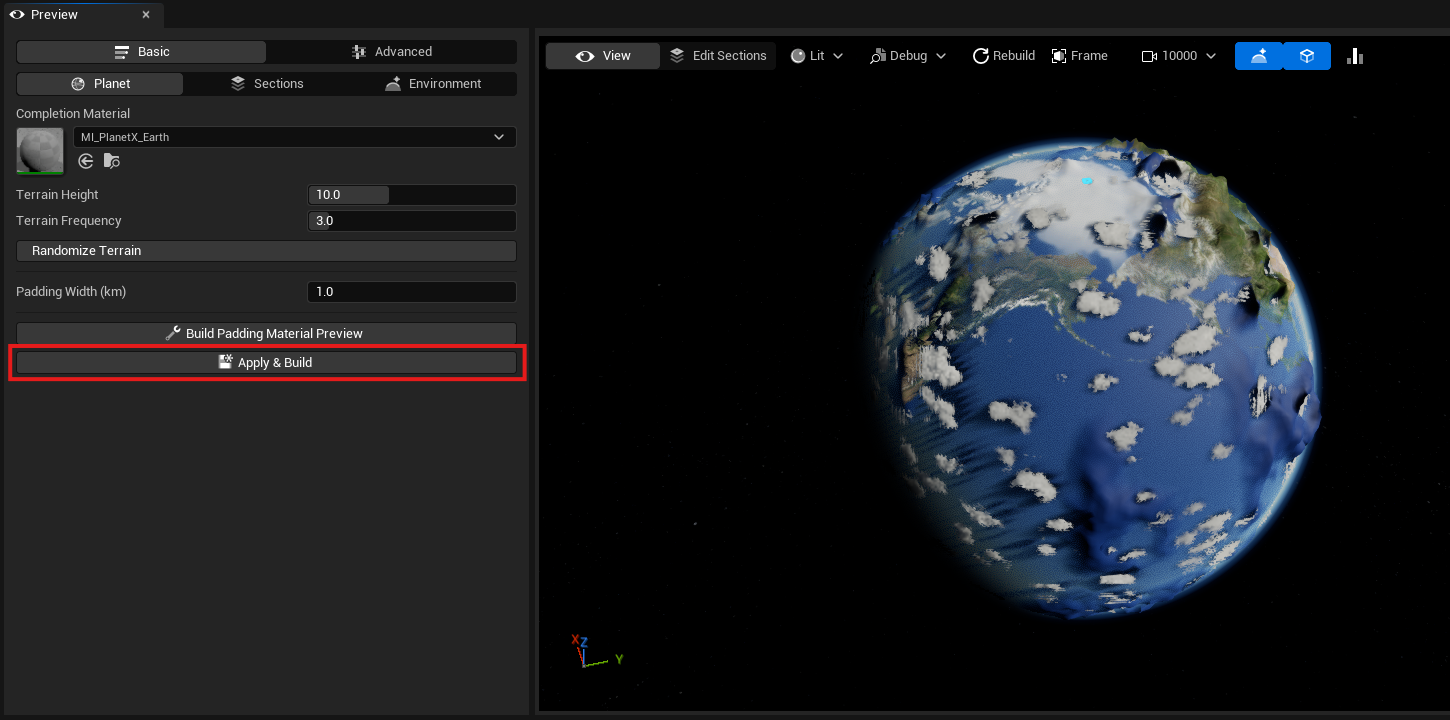Switch to the Advanced settings tab
Viewport: 1450px width, 720px height.
[x=392, y=52]
